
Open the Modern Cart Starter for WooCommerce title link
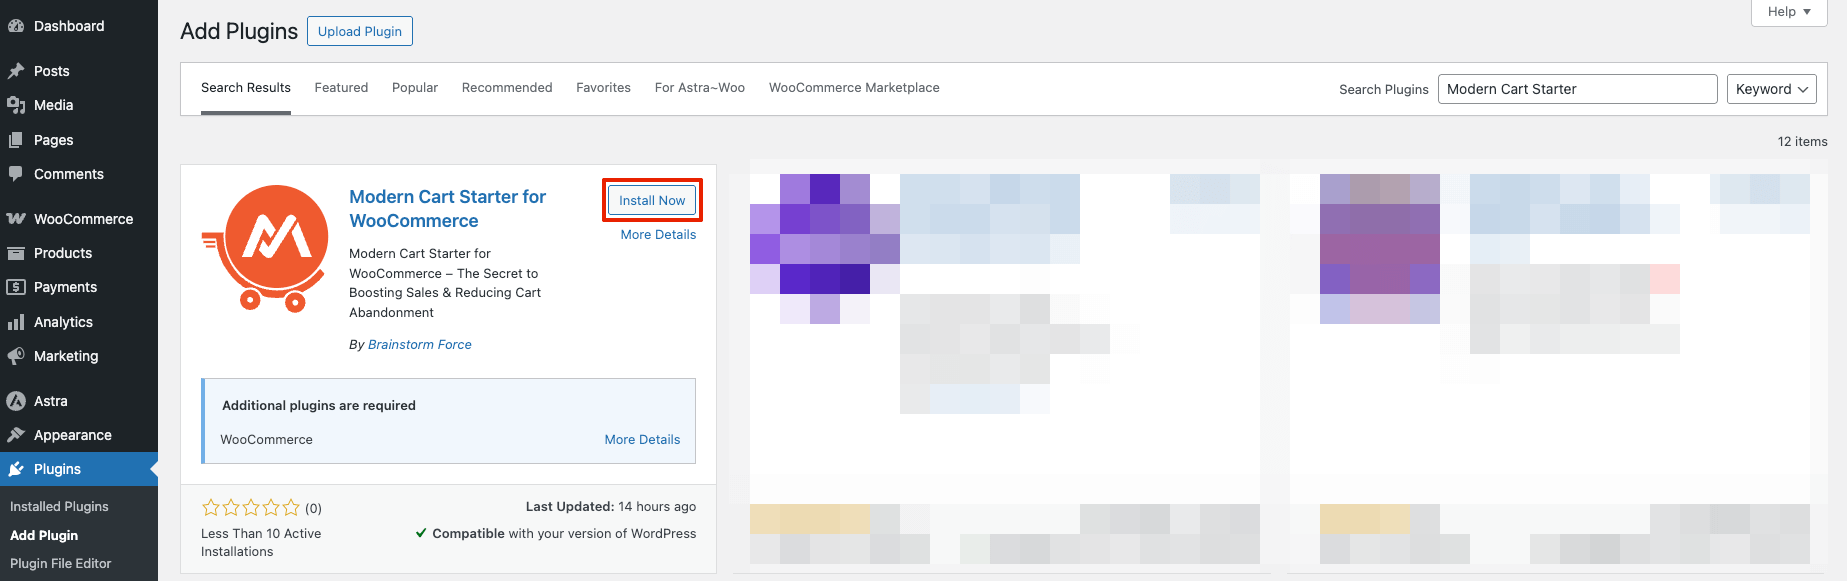[447, 209]
